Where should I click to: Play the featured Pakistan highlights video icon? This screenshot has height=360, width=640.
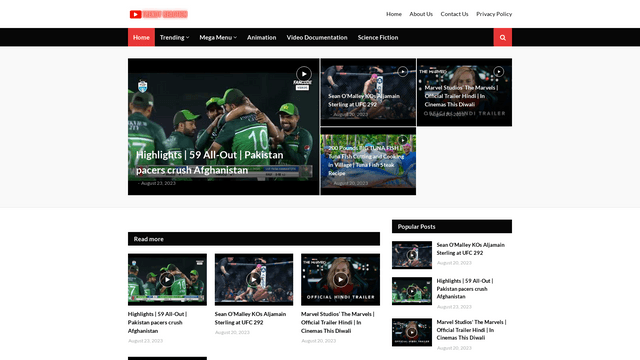304,74
